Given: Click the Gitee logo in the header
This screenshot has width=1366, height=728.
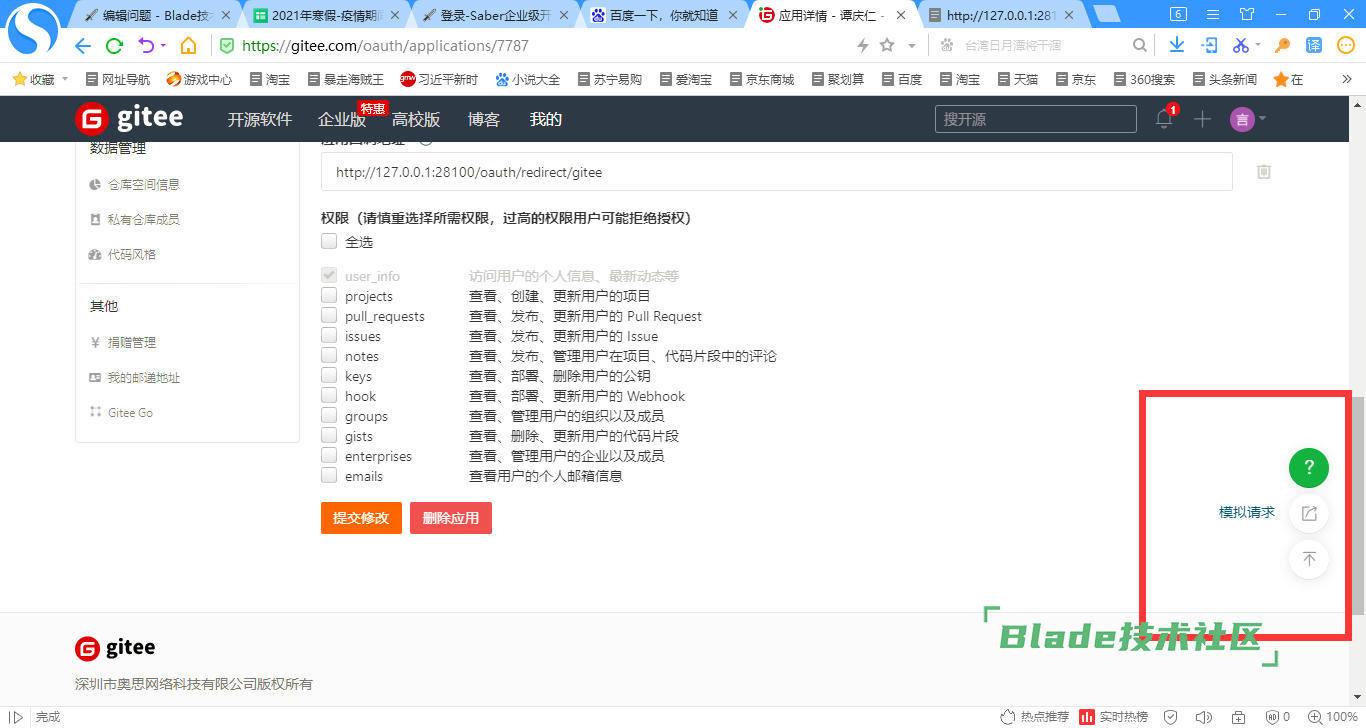Looking at the screenshot, I should point(130,119).
